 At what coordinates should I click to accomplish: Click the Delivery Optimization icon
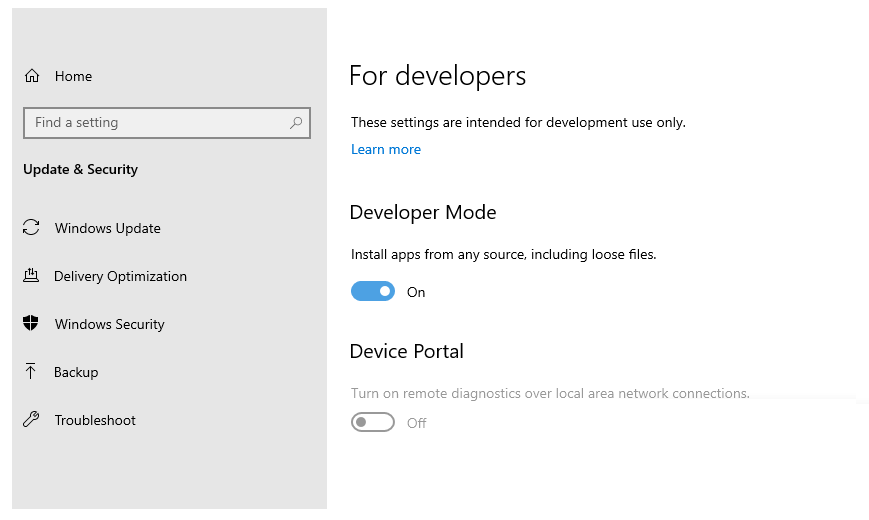point(31,276)
